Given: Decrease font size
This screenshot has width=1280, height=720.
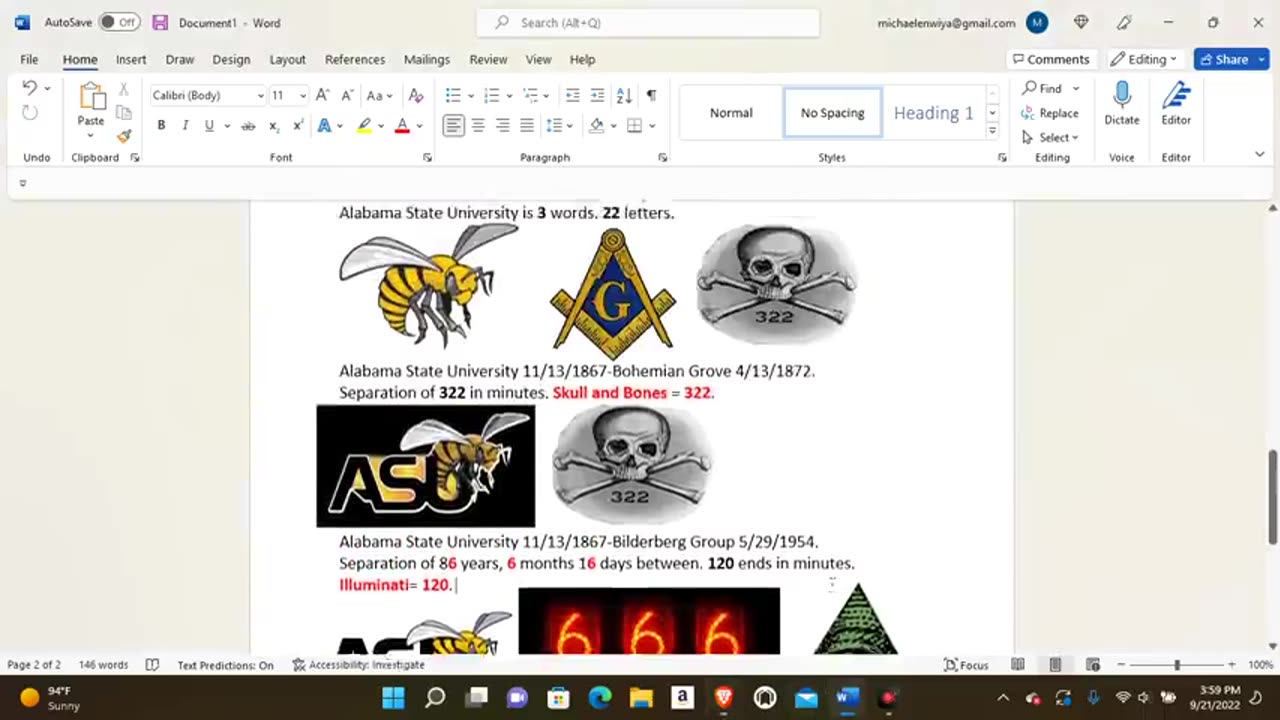Looking at the screenshot, I should [x=346, y=95].
